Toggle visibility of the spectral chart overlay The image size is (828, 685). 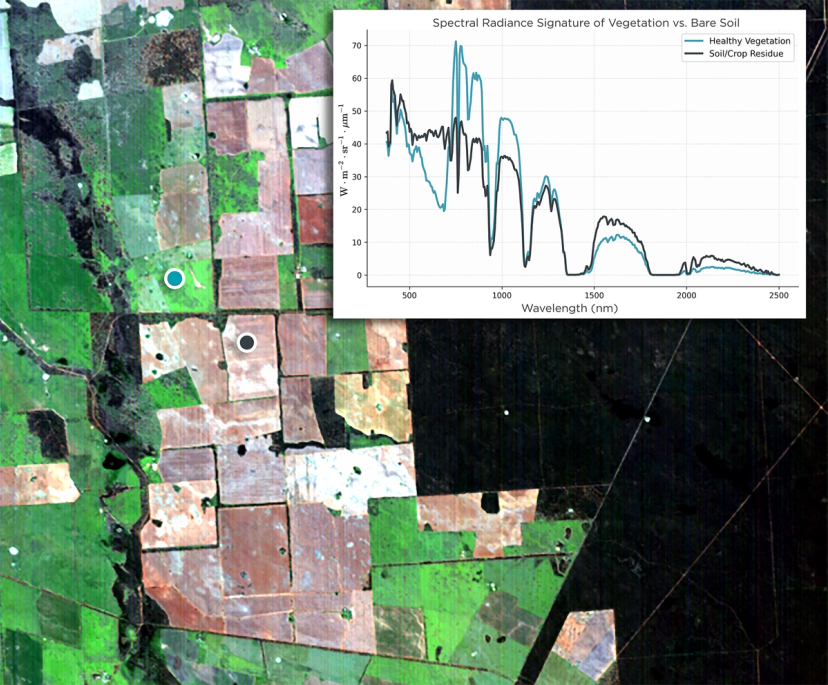coord(570,160)
